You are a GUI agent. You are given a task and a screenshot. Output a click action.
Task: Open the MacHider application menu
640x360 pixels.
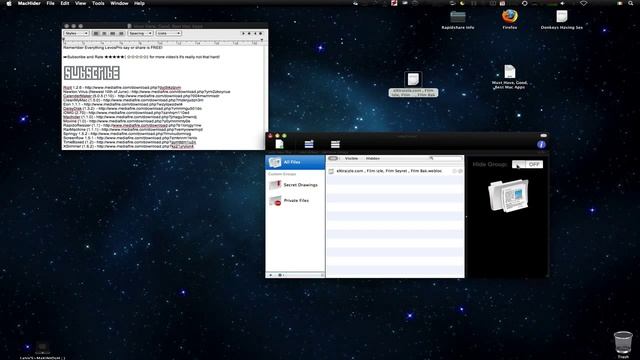coord(29,3)
